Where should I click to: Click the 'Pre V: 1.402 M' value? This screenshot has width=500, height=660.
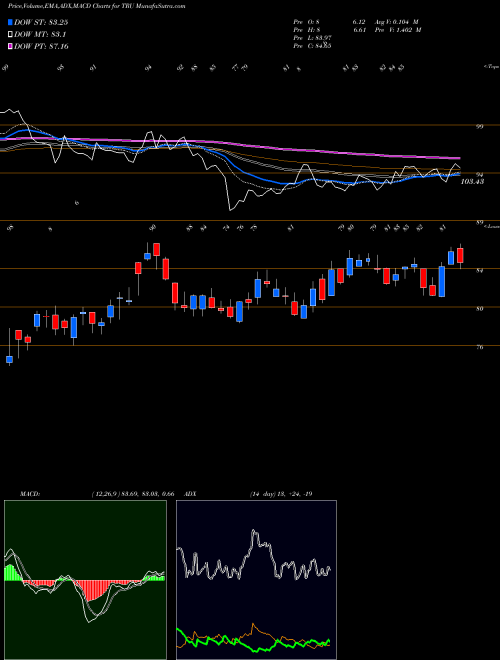pos(399,30)
